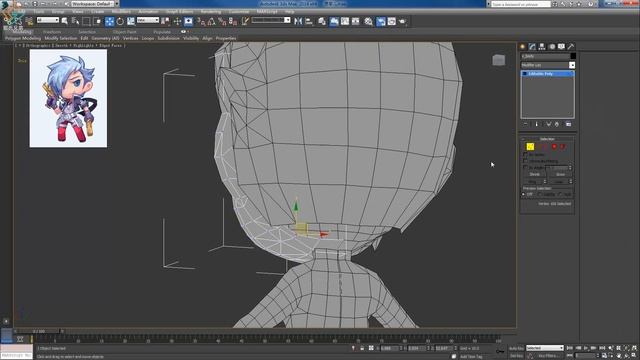Switch to the Freeform ribbon tab
The height and width of the screenshot is (360, 640).
point(52,32)
